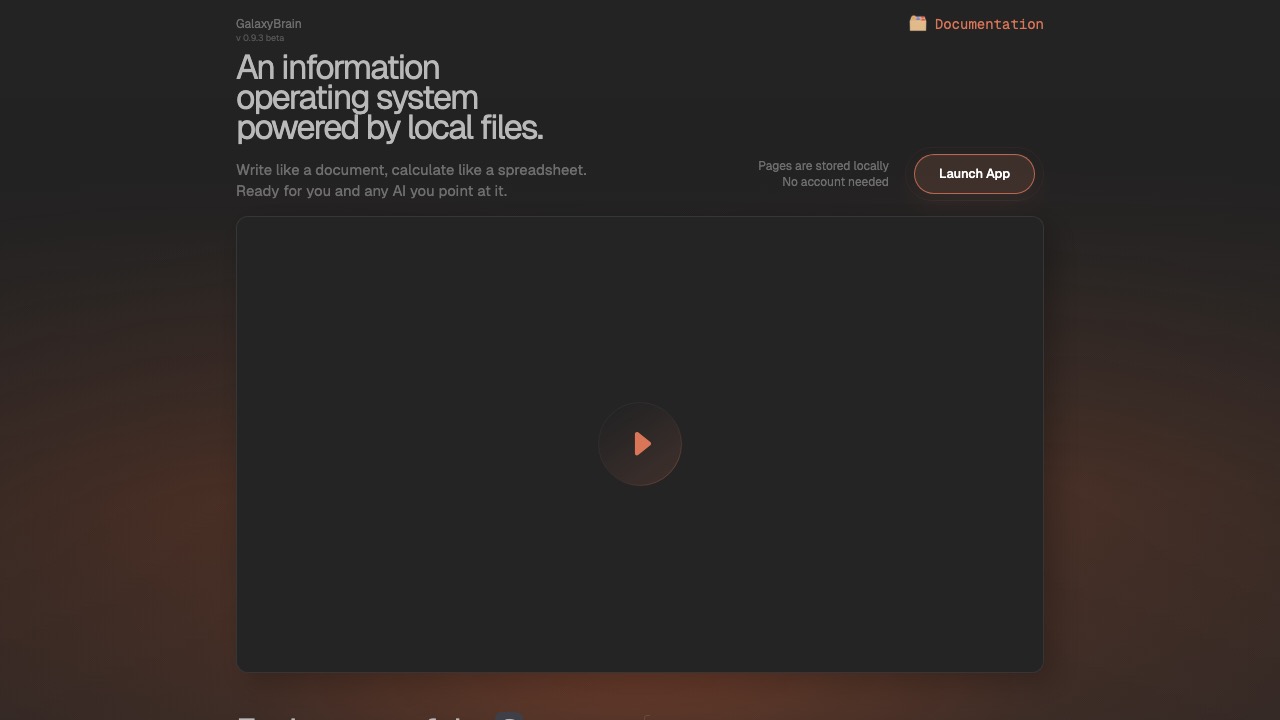Click "Ready for you and any AI" line

pos(371,191)
